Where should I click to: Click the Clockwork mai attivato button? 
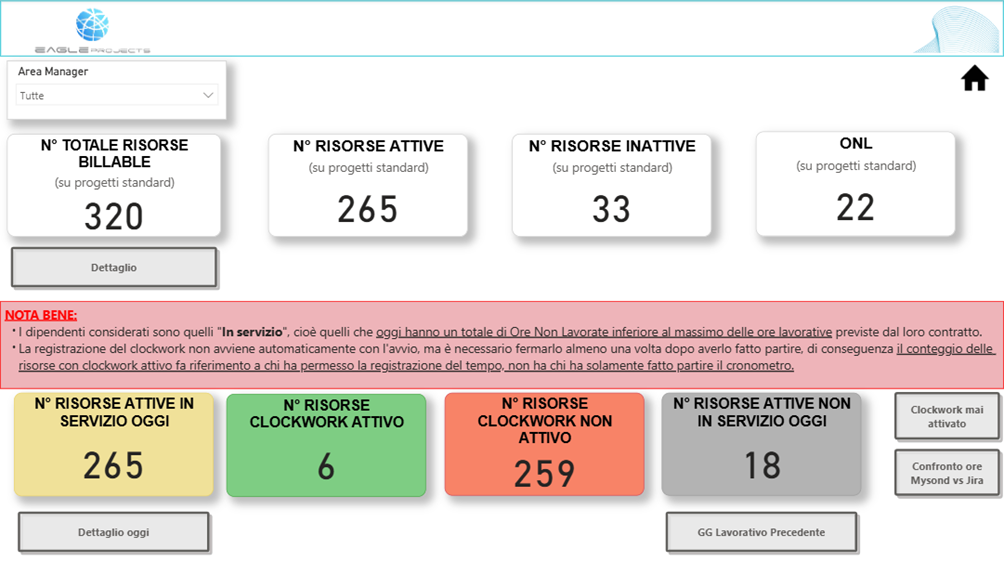click(946, 416)
